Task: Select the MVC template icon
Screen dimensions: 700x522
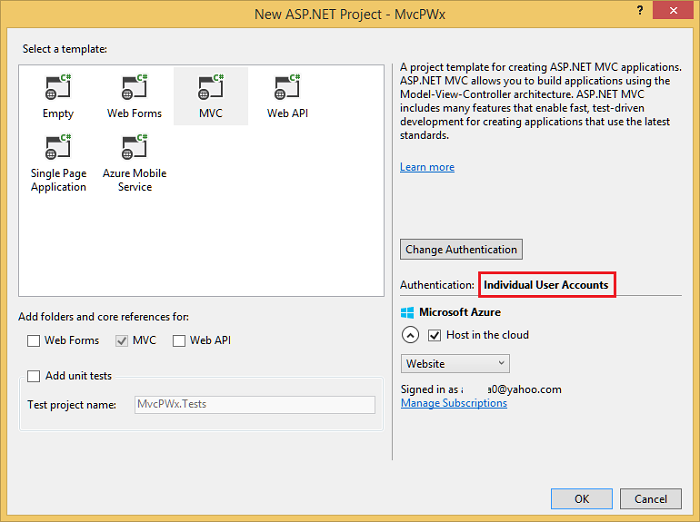Action: (210, 88)
